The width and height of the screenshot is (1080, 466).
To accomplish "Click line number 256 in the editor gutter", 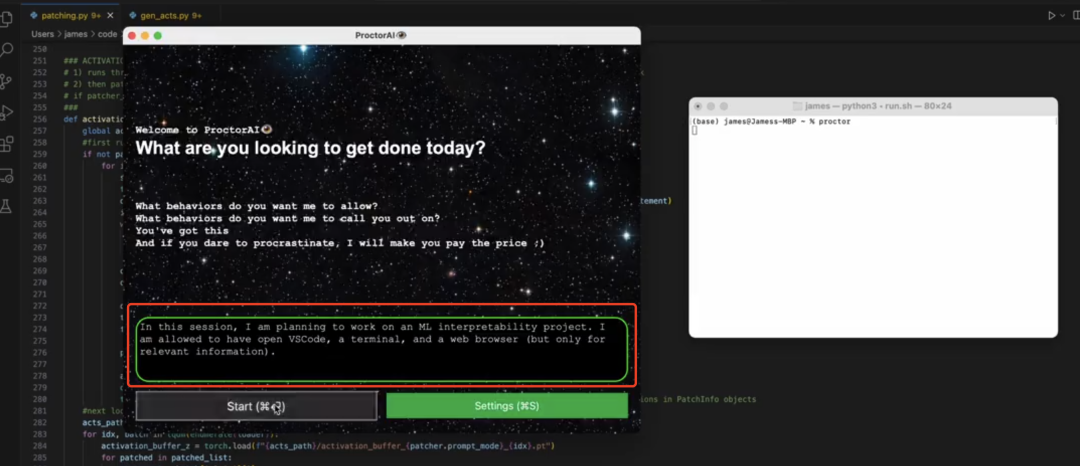I will 40,119.
